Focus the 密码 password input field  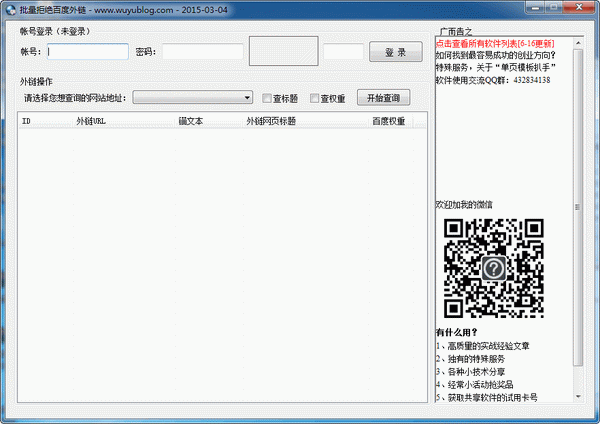point(203,51)
